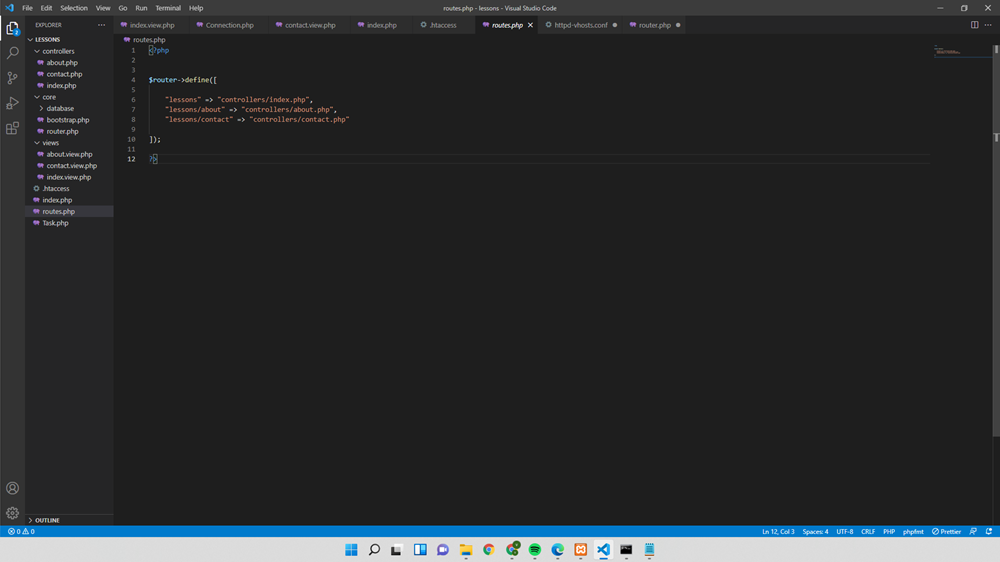Click the Prettier status bar item

pos(946,531)
